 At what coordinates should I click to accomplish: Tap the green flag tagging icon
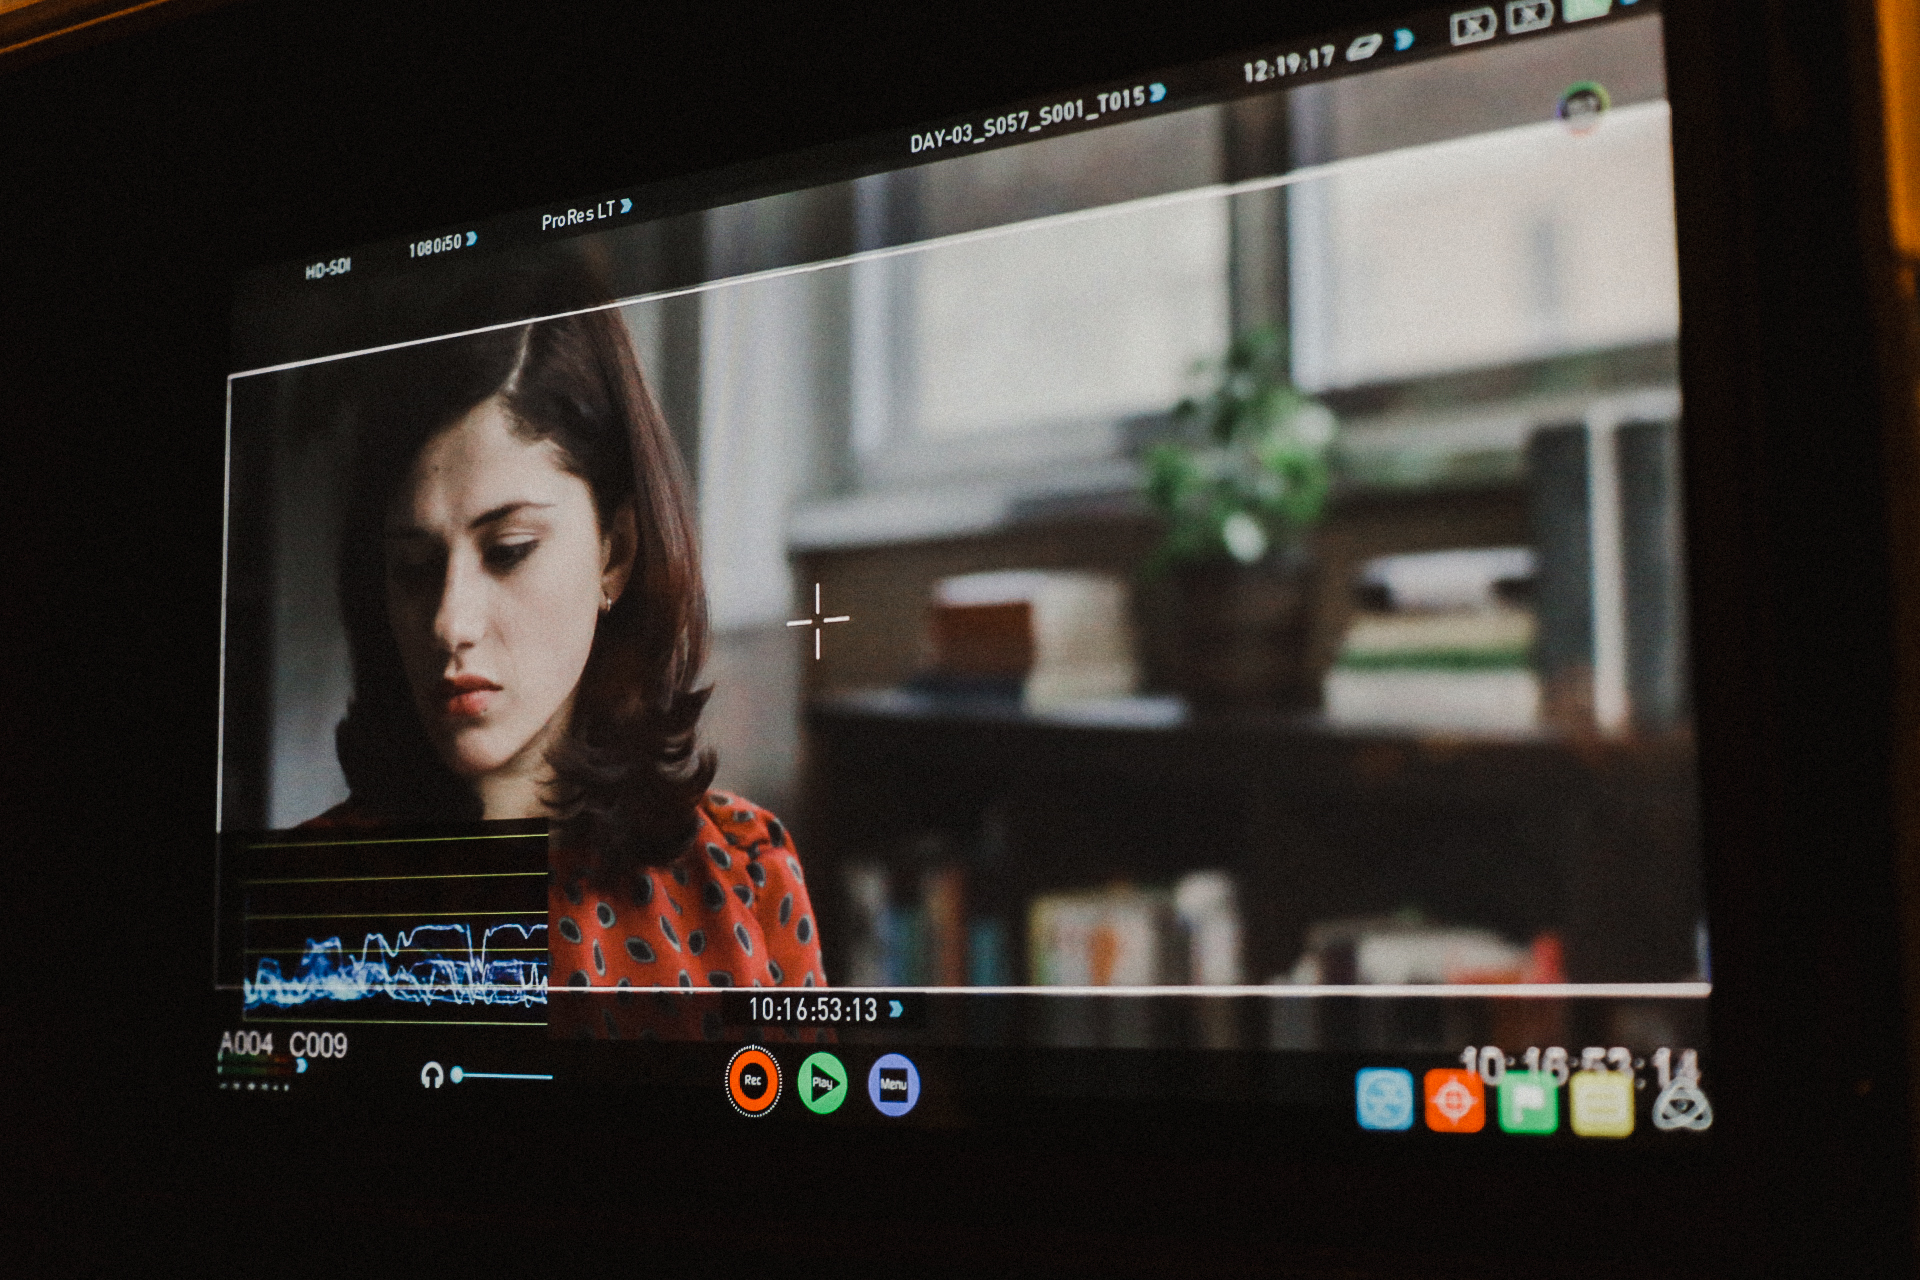pyautogui.click(x=1527, y=1104)
